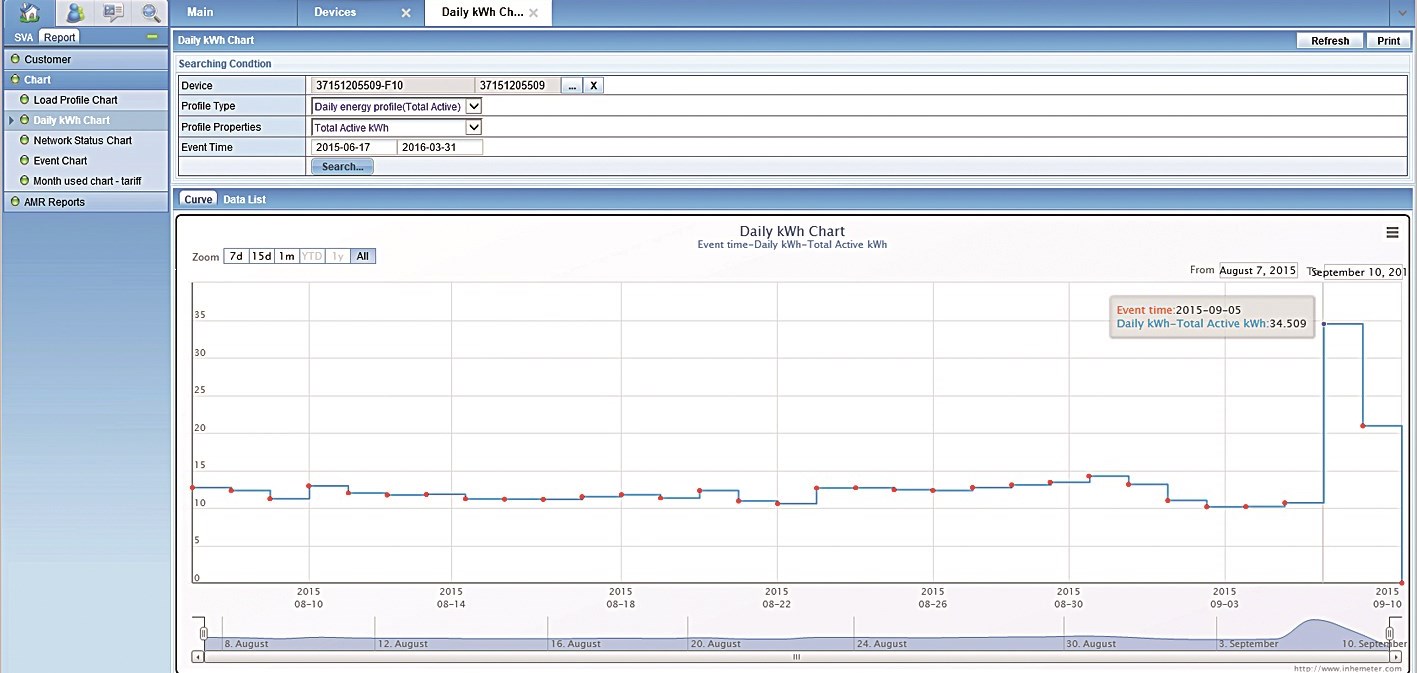
Task: Expand the AMR Reports section
Action: (x=54, y=202)
